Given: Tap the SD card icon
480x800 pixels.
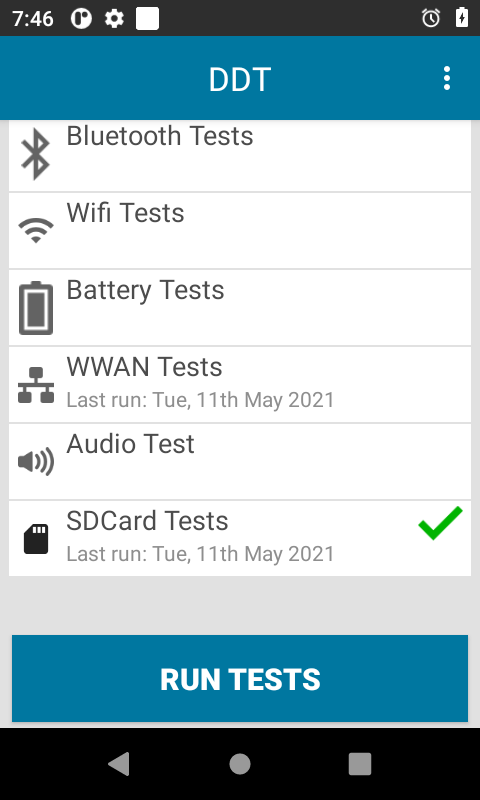Looking at the screenshot, I should pos(36,539).
